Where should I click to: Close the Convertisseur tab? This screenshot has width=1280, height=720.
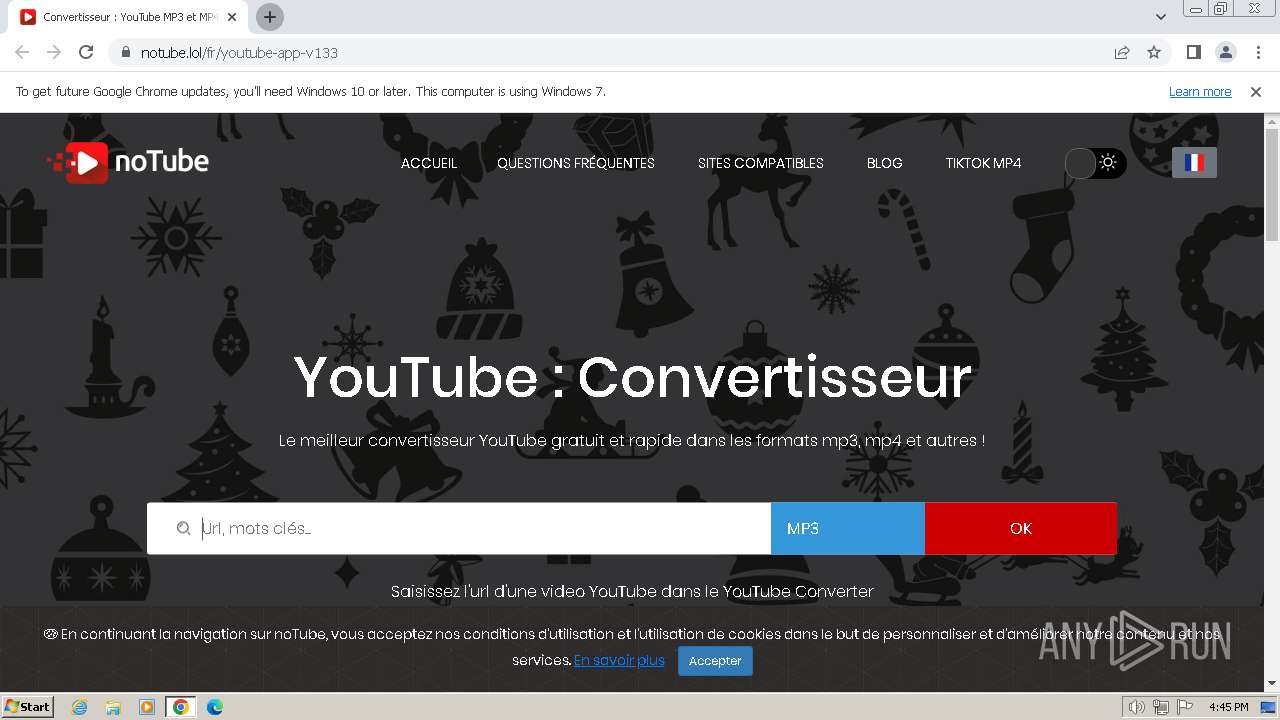(x=233, y=17)
